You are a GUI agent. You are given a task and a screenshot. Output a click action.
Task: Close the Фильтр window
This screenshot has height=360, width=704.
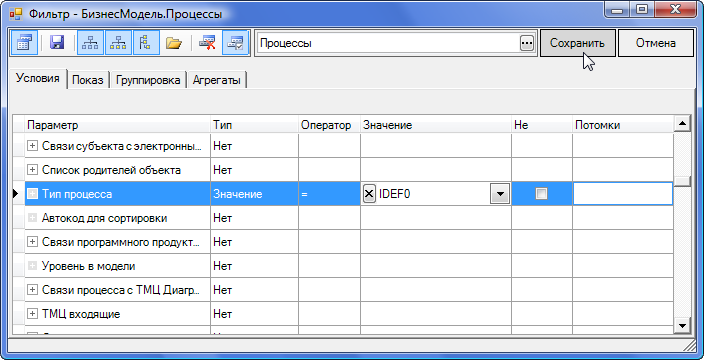(x=675, y=9)
